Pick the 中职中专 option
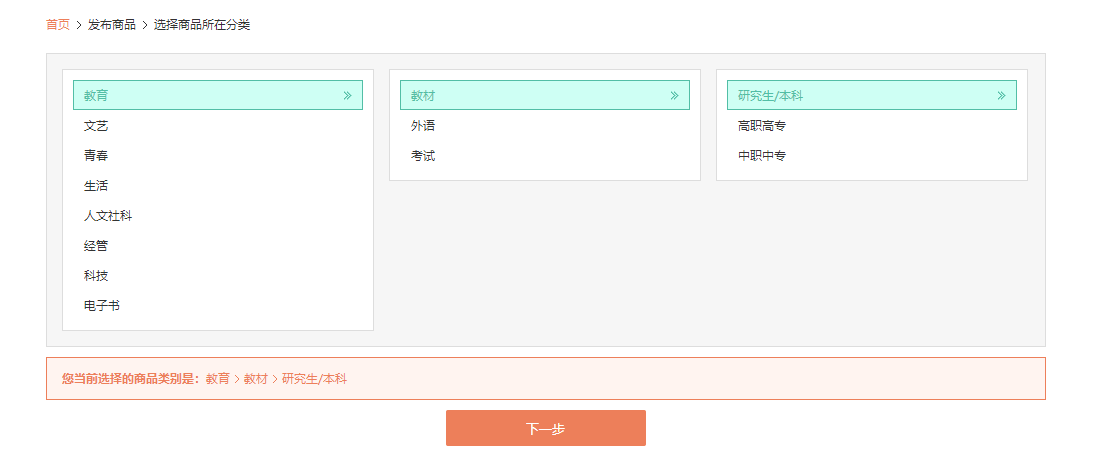1111x474 pixels. point(762,156)
